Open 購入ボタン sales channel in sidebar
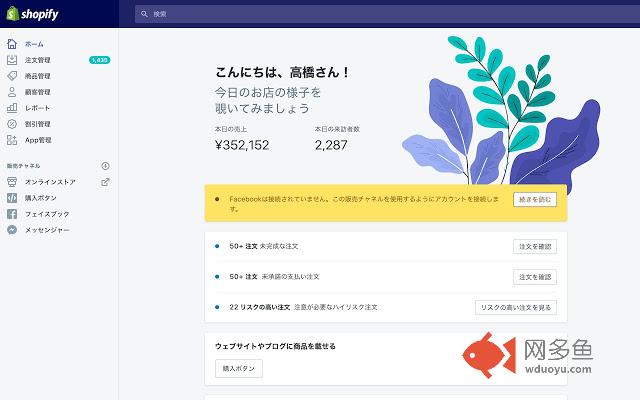The height and width of the screenshot is (400, 640). click(x=41, y=198)
